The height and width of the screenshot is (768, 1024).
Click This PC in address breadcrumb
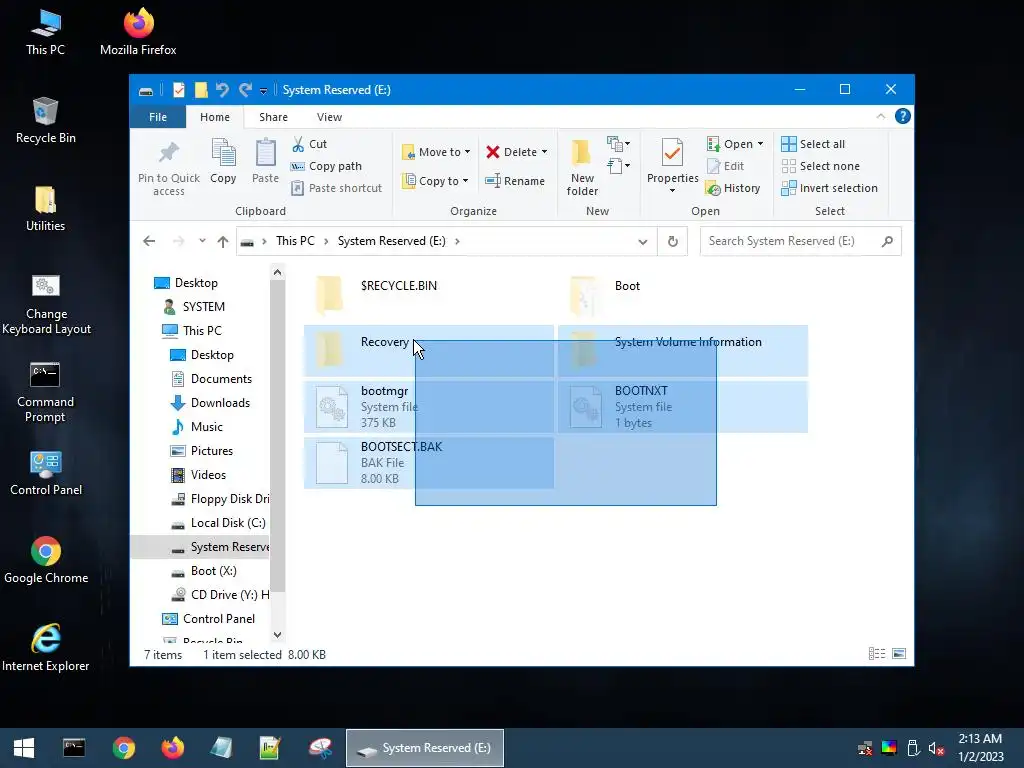[x=295, y=241]
